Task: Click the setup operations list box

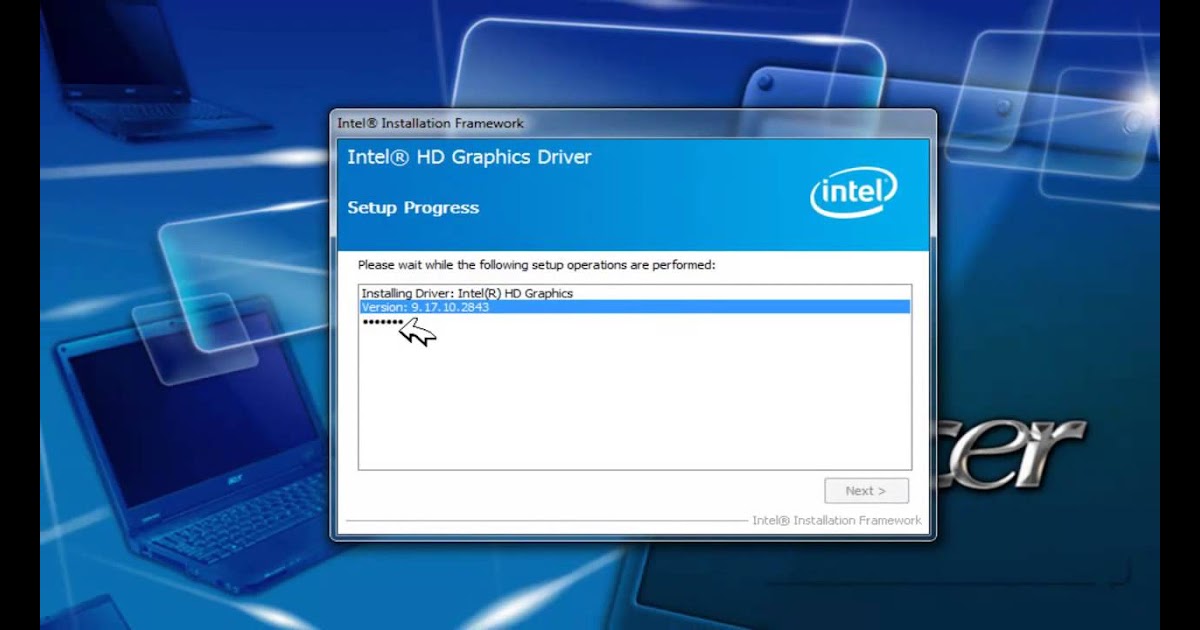Action: point(635,377)
